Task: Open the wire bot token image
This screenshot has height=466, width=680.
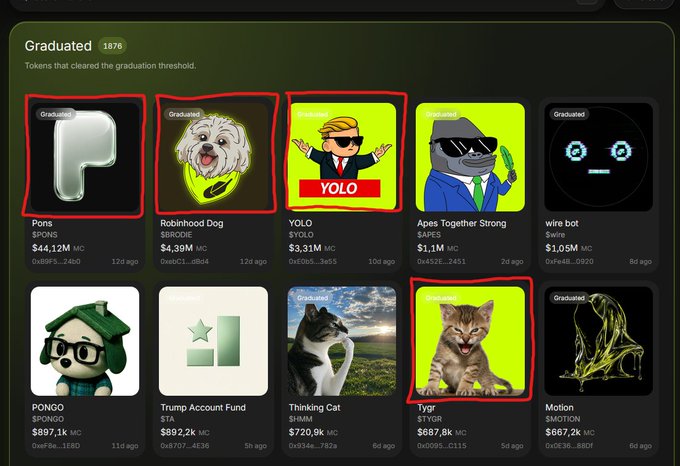Action: pos(598,157)
